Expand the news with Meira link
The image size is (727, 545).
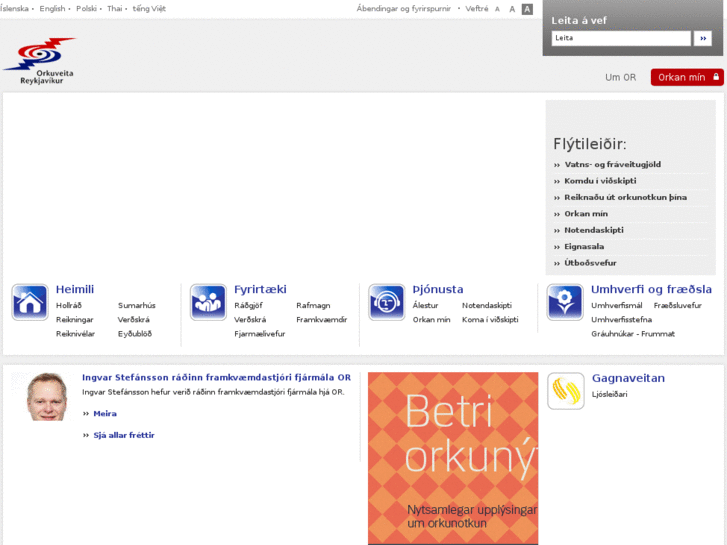(105, 413)
